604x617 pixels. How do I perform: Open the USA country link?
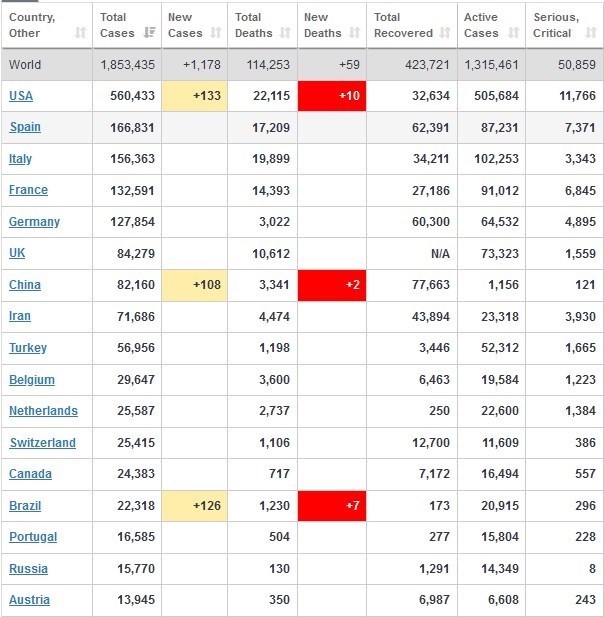[20, 96]
